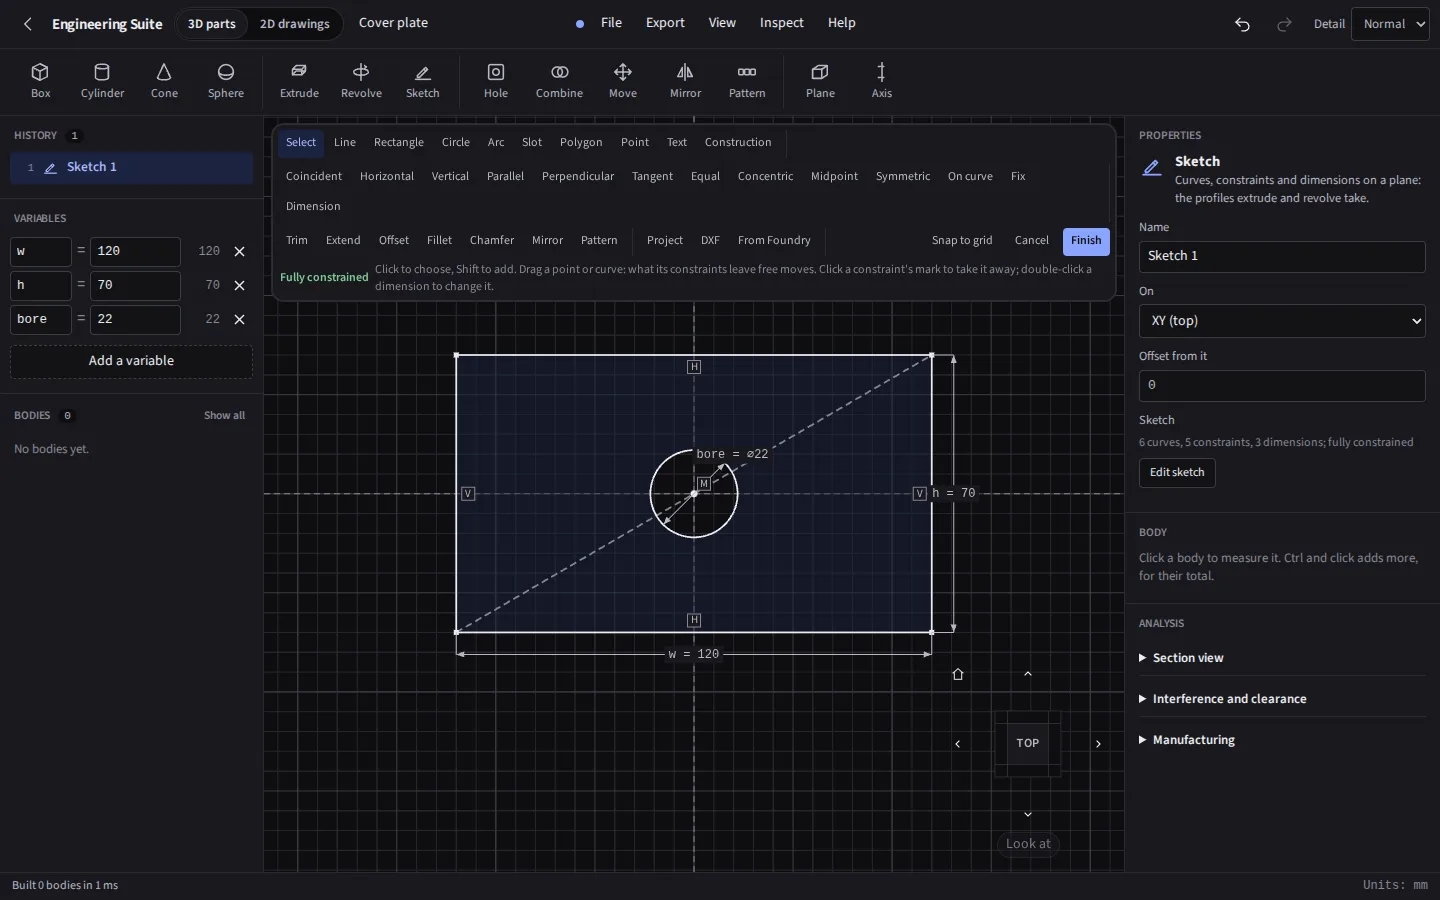The width and height of the screenshot is (1440, 900).
Task: Remove the variable w
Action: click(239, 252)
